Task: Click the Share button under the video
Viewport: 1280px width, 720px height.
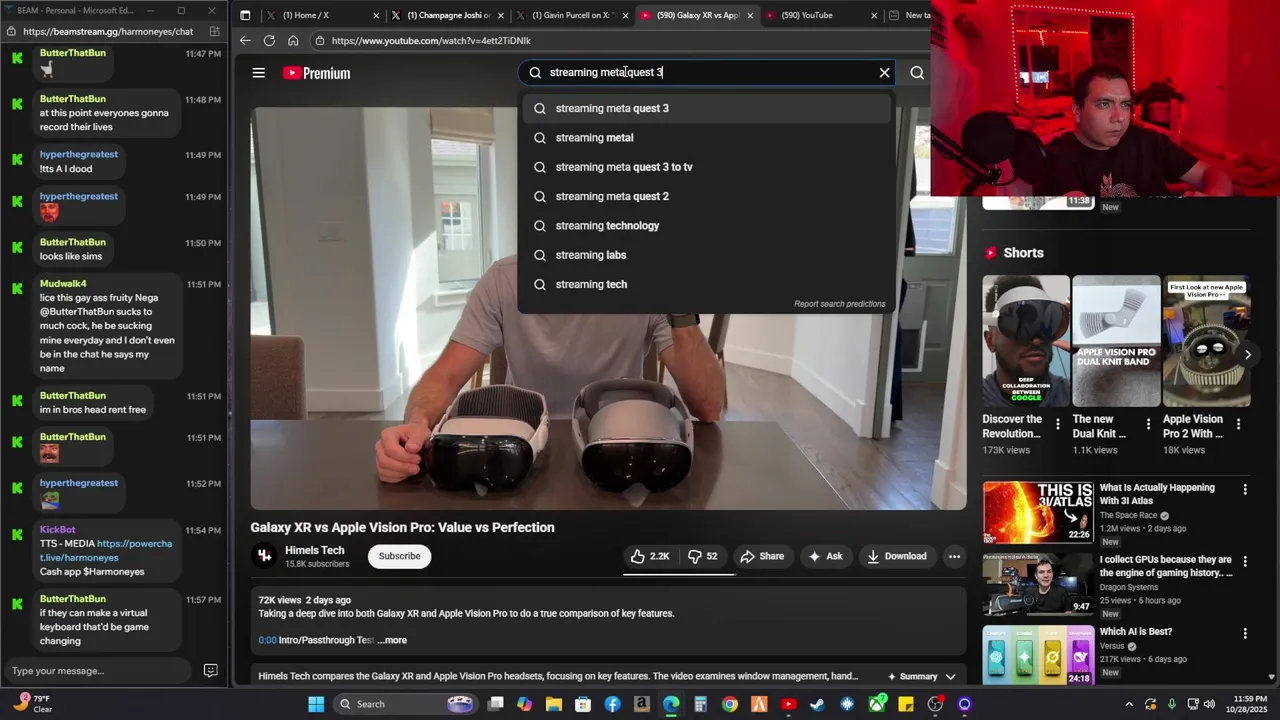Action: coord(762,556)
